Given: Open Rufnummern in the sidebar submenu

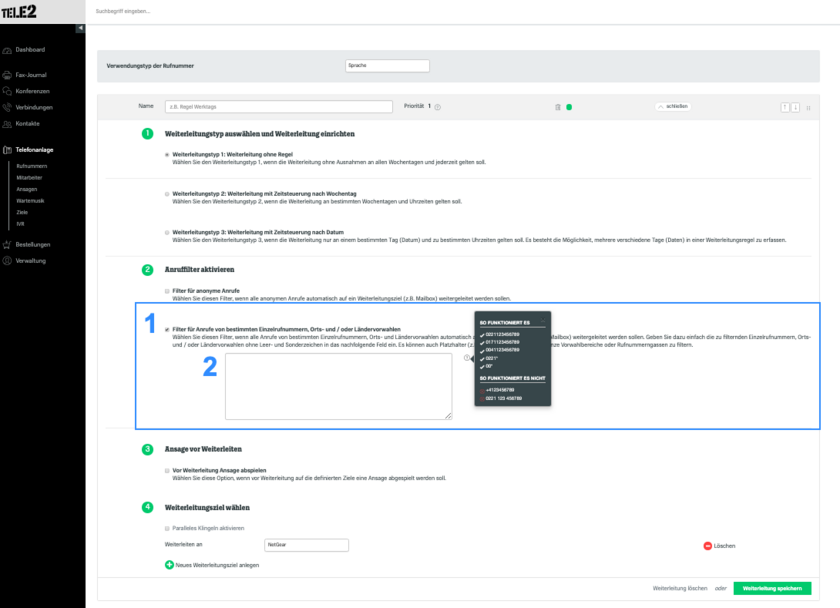Looking at the screenshot, I should (x=32, y=166).
